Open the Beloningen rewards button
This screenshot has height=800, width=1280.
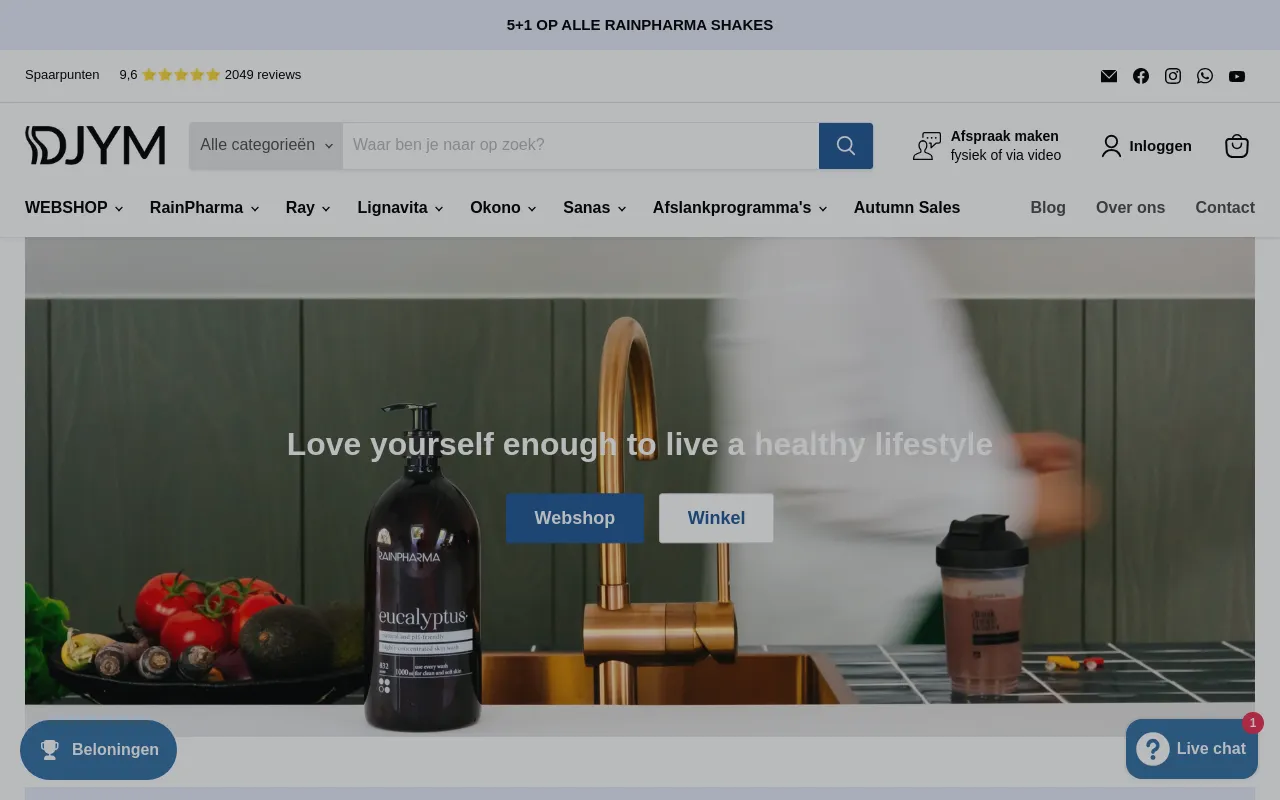[x=98, y=750]
